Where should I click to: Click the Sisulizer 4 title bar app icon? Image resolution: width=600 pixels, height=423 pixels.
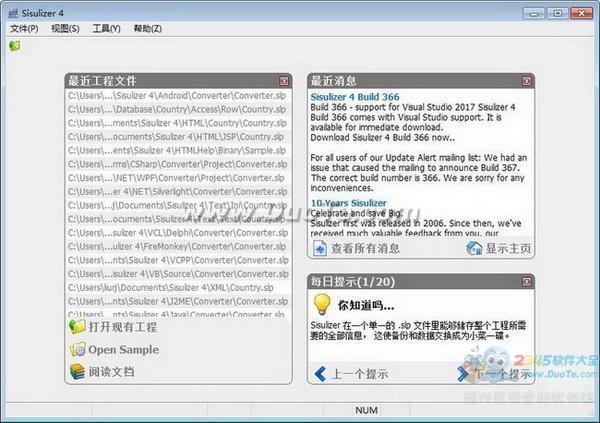pos(13,13)
